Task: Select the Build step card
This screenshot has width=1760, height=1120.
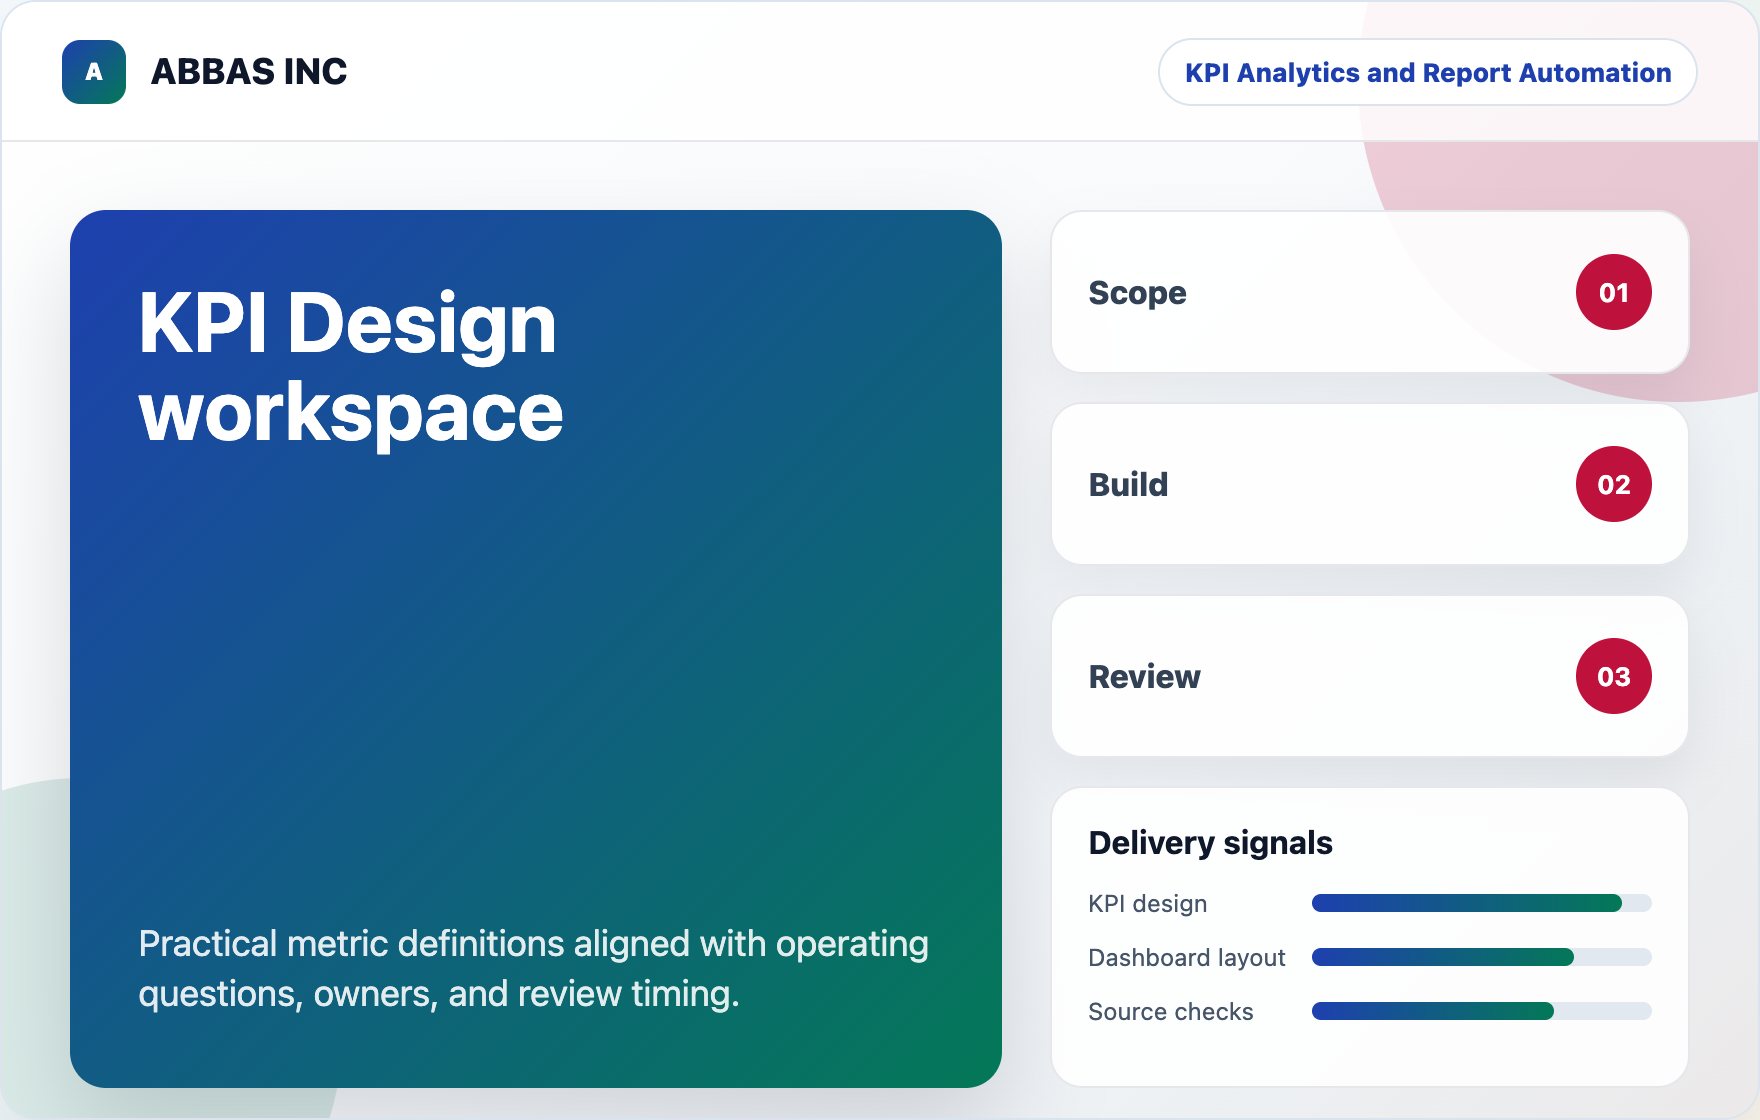Action: tap(1370, 484)
